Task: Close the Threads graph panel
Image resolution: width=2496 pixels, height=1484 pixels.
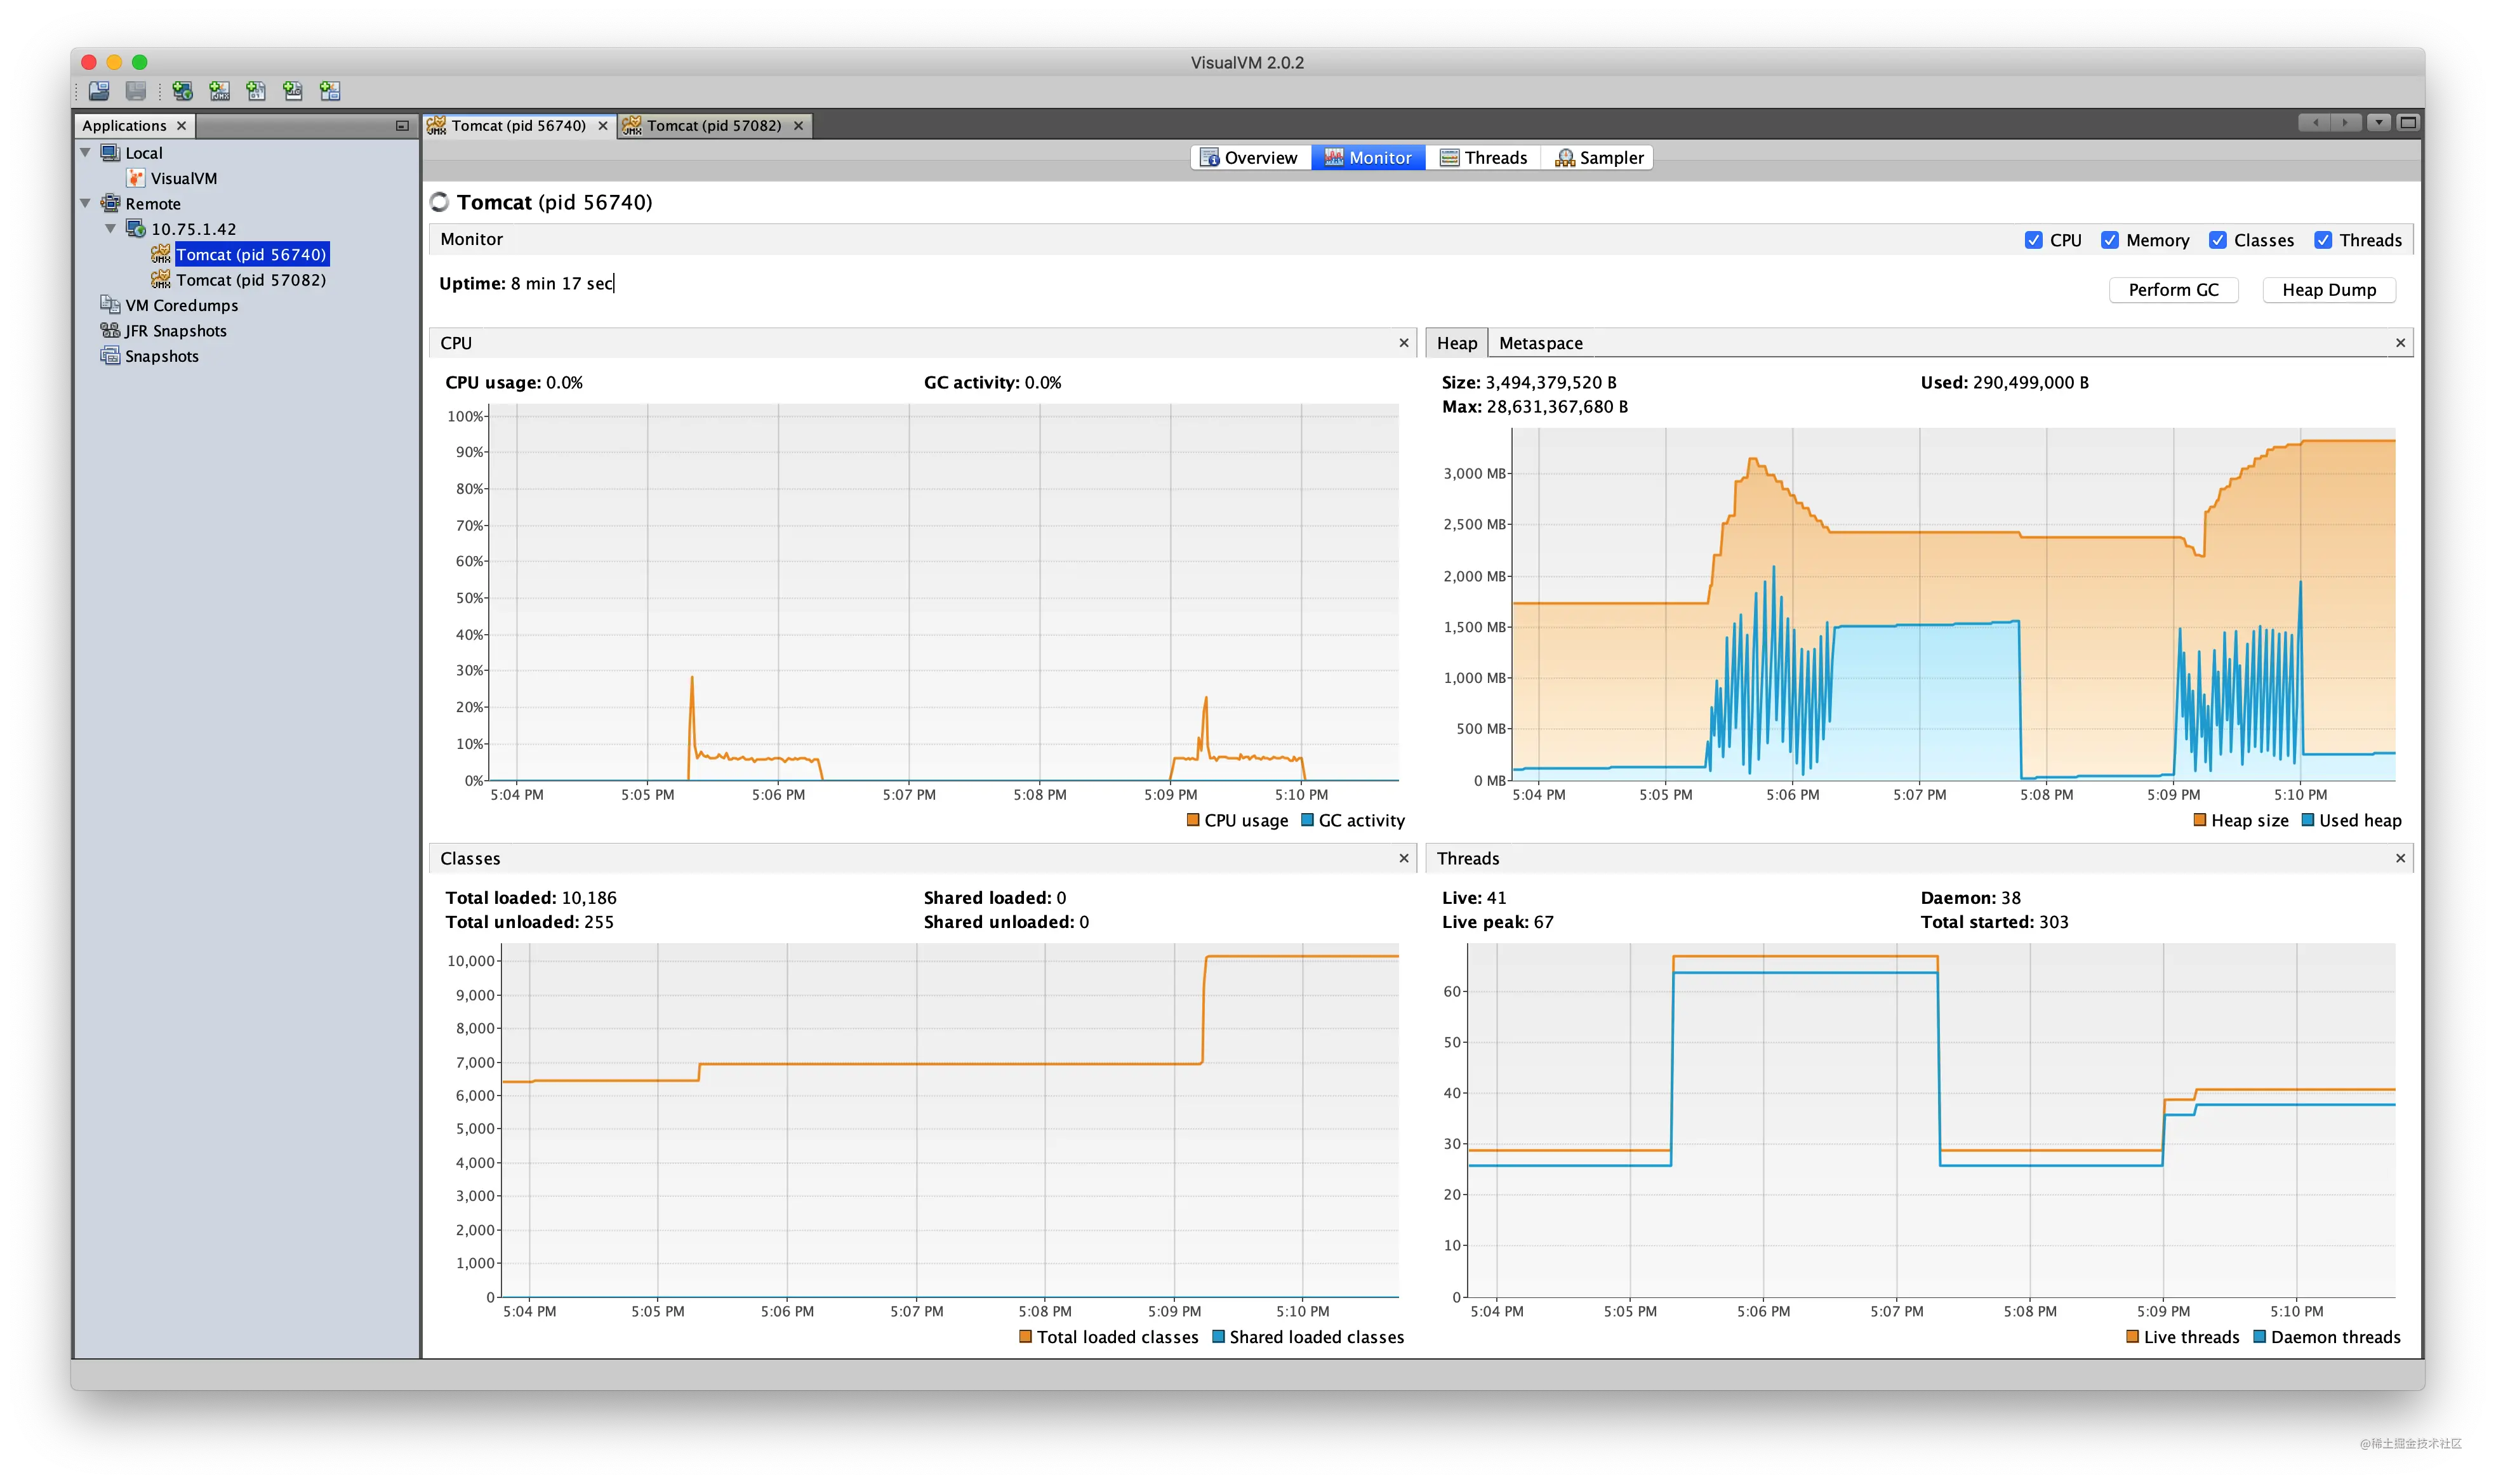Action: pyautogui.click(x=2400, y=858)
